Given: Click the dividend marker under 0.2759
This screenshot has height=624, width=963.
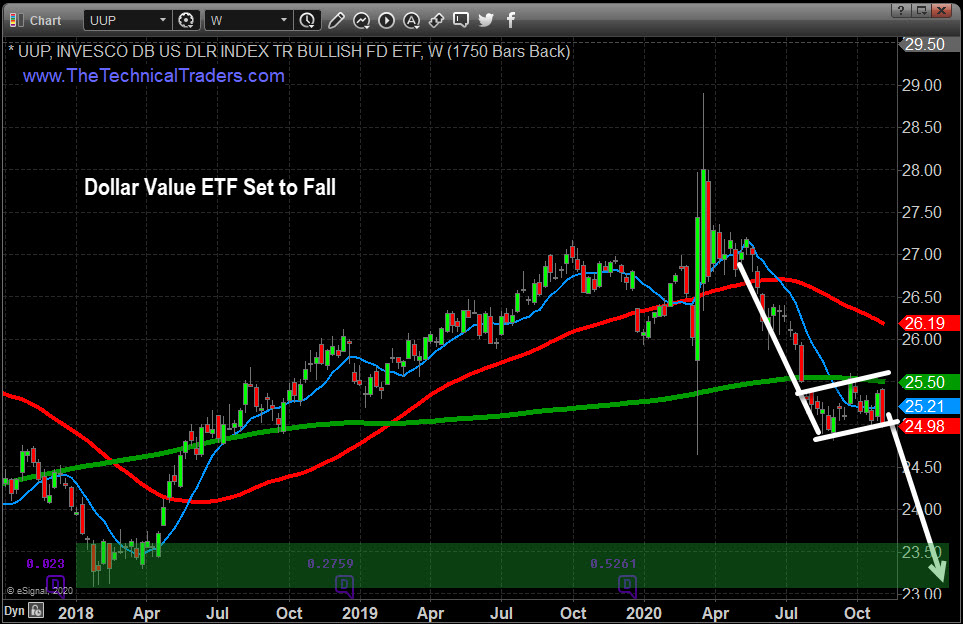Looking at the screenshot, I should [345, 585].
